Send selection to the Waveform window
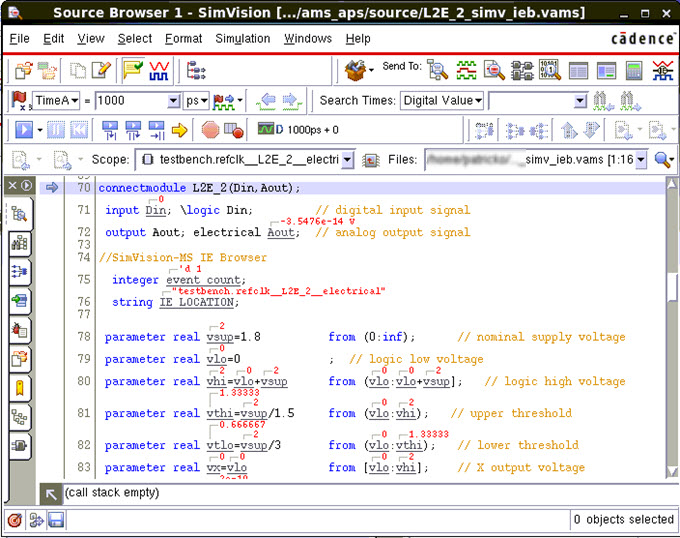 [x=466, y=70]
